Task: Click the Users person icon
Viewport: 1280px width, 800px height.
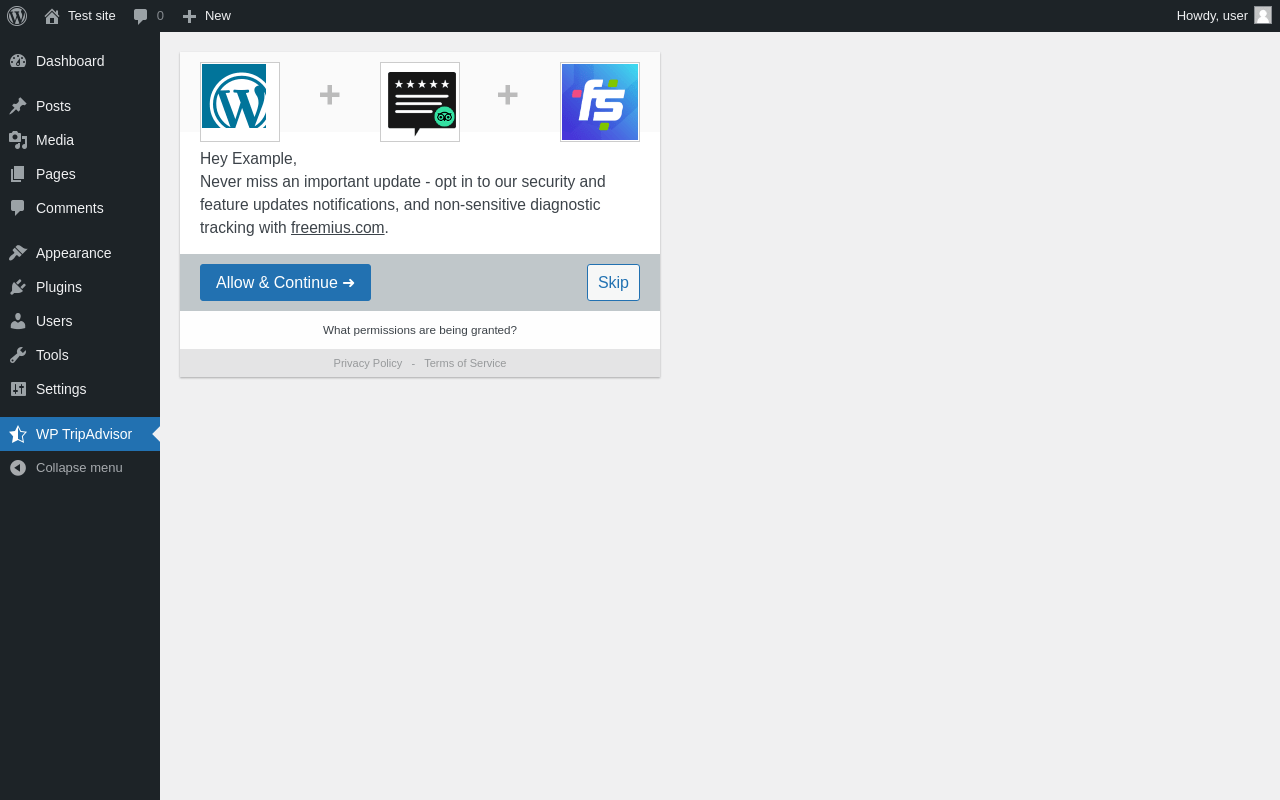Action: pyautogui.click(x=18, y=321)
